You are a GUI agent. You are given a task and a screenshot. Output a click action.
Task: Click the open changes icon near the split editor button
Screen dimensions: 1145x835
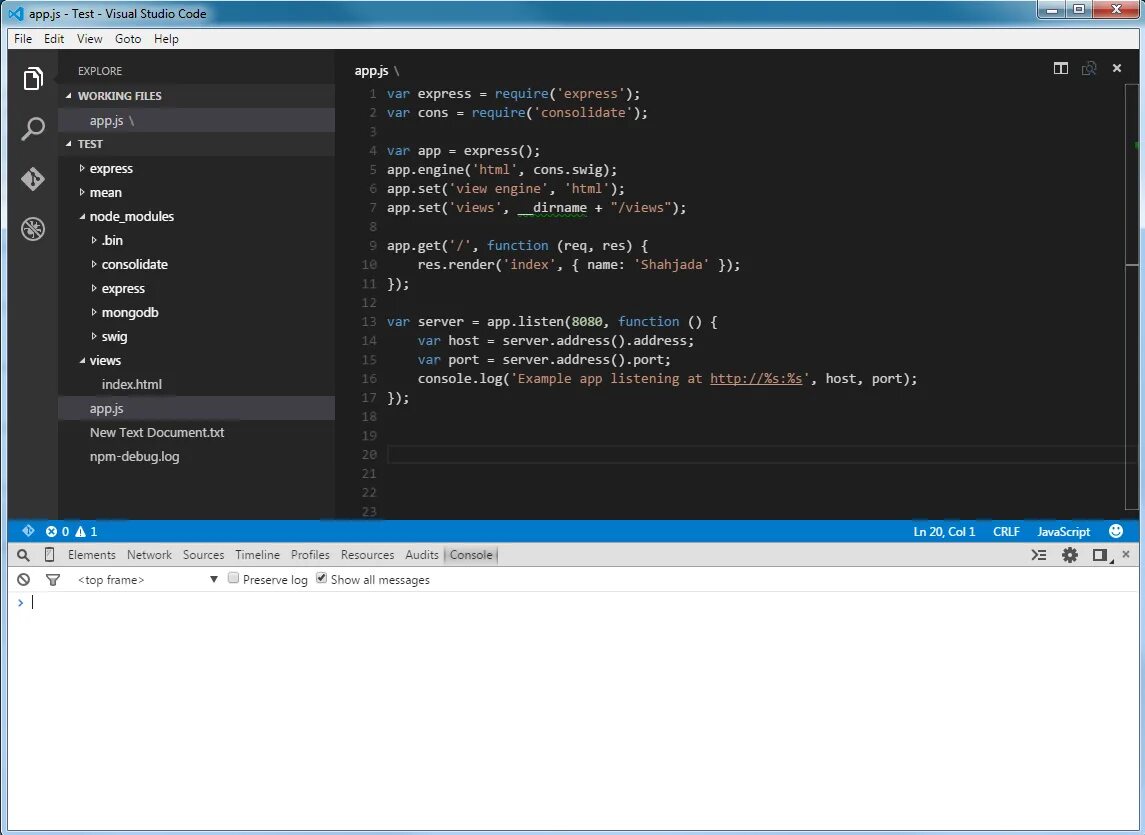click(1089, 68)
